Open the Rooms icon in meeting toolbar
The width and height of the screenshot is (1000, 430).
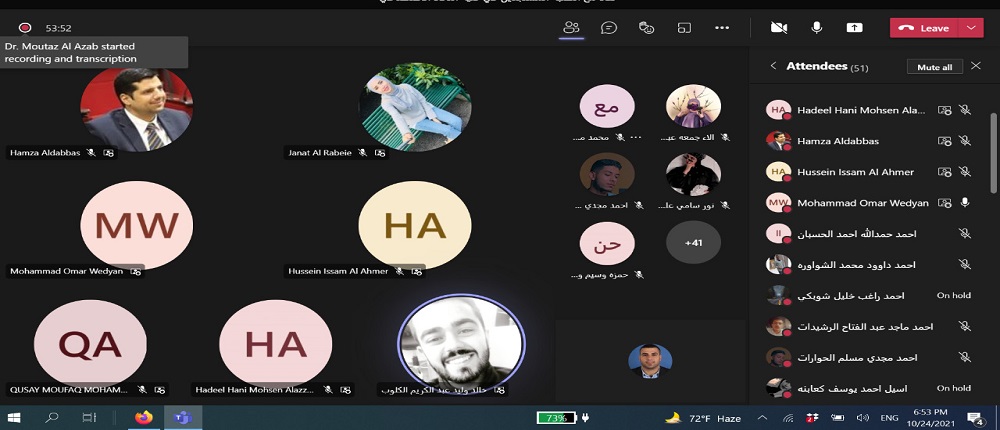click(x=684, y=28)
